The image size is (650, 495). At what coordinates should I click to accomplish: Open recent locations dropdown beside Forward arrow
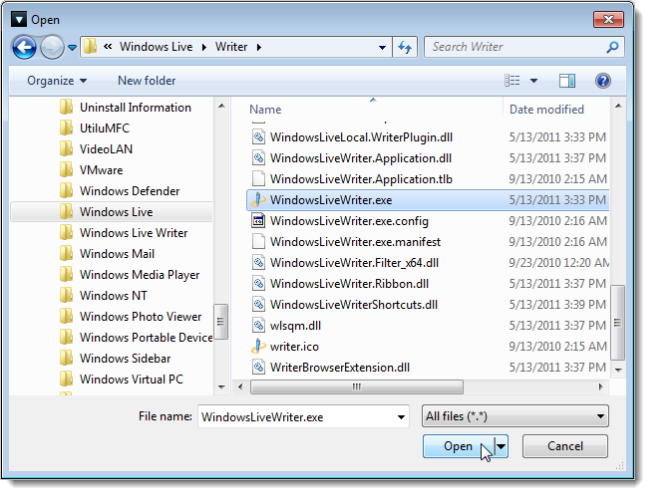click(x=72, y=48)
